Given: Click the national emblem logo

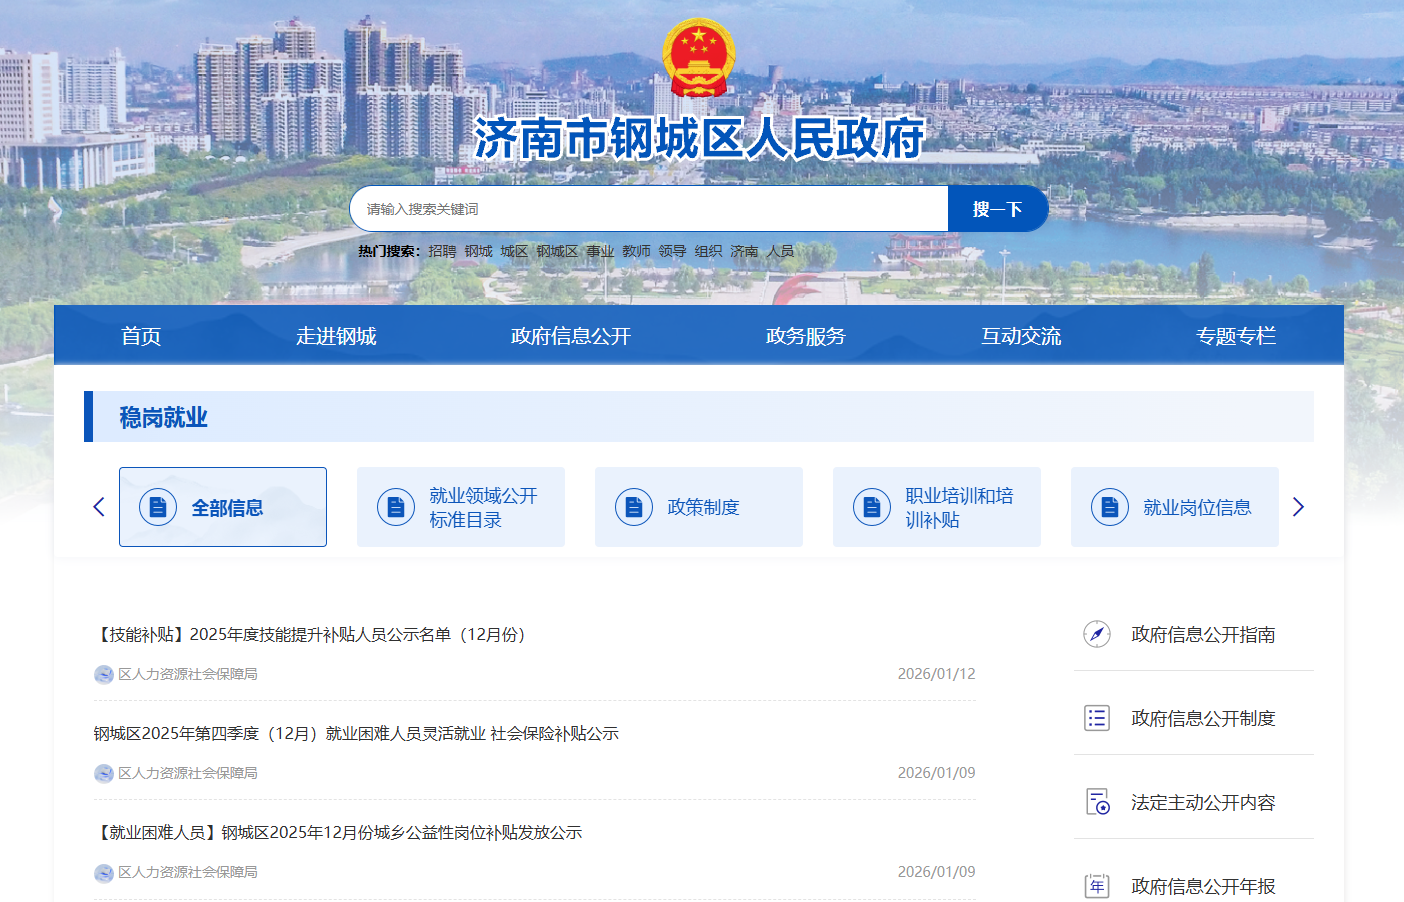Looking at the screenshot, I should (699, 57).
